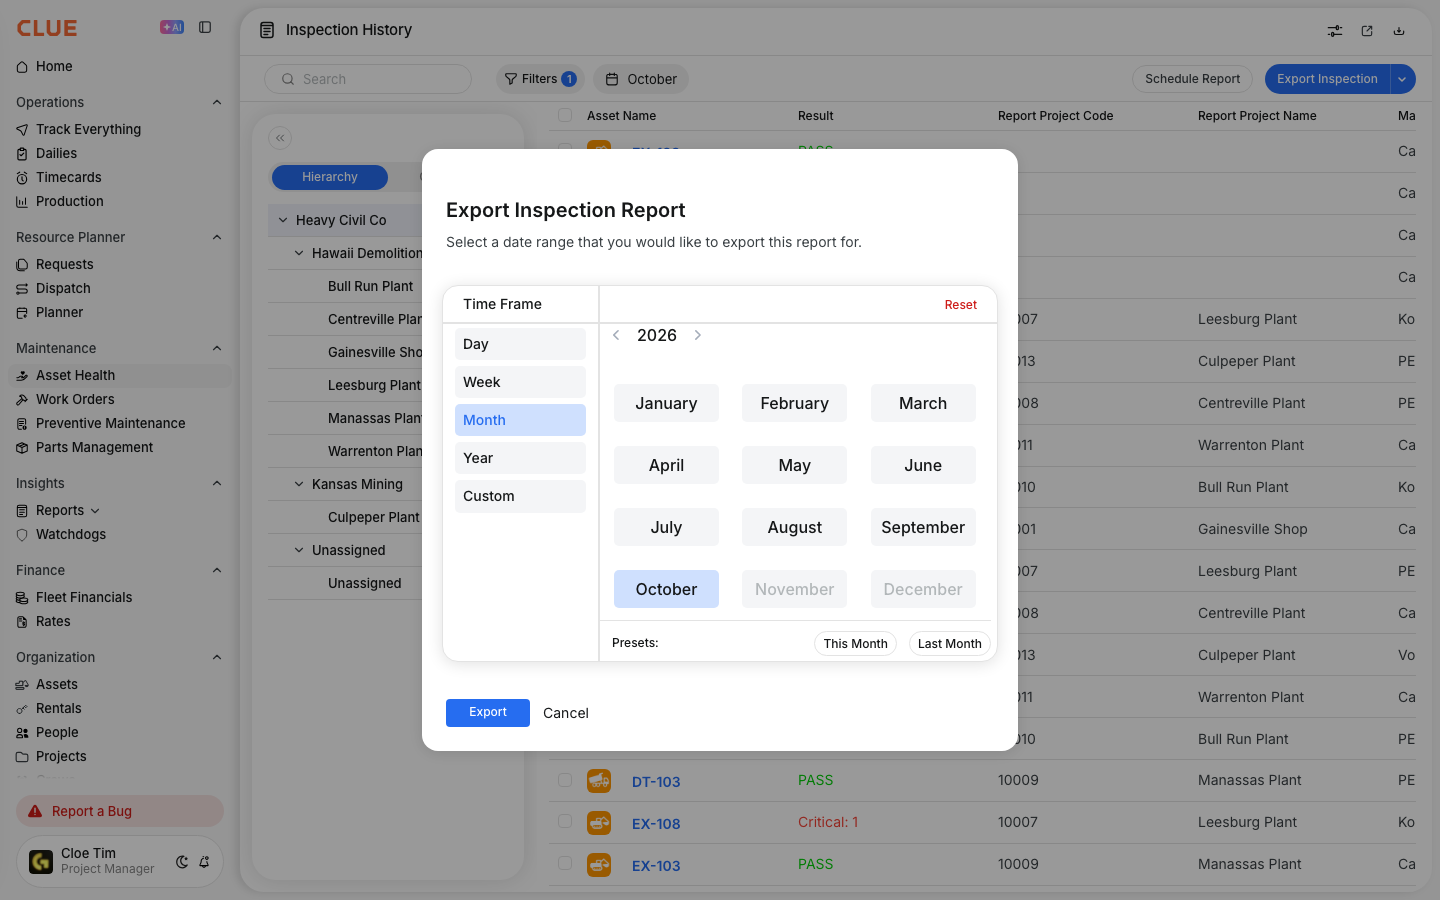The image size is (1440, 900).
Task: Click the open-in-new-window icon
Action: point(1367,31)
